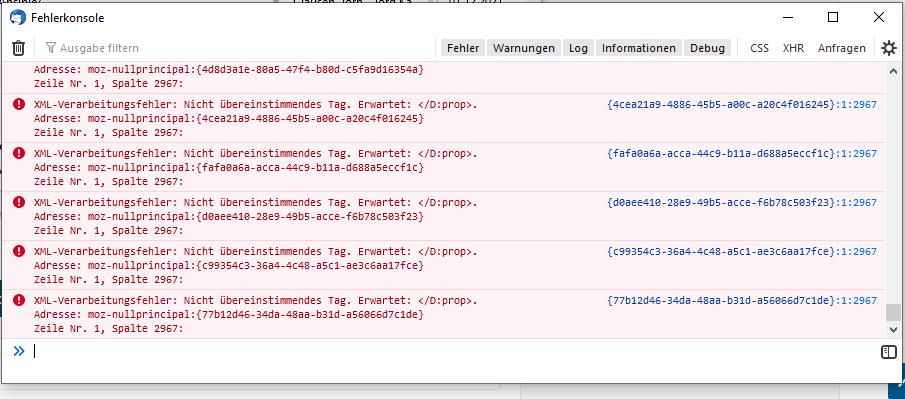Click into the console command input line

(453, 351)
